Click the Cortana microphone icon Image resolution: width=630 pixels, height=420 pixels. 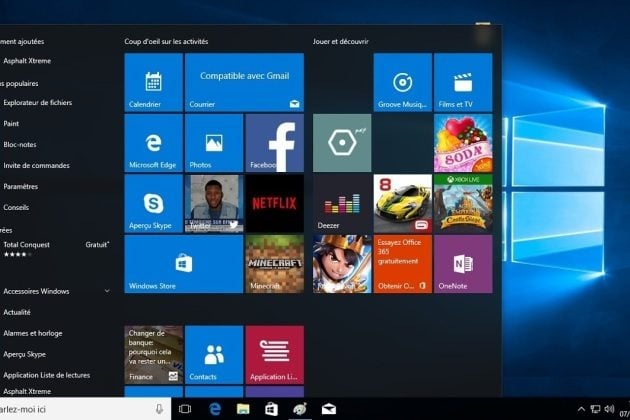[x=159, y=409]
